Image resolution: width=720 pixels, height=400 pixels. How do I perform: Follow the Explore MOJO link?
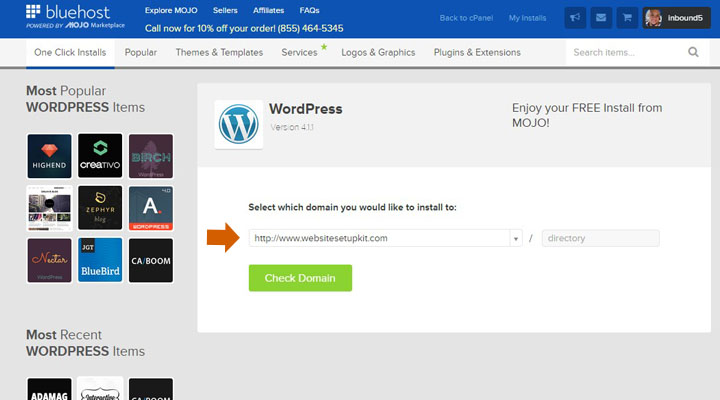tap(171, 10)
